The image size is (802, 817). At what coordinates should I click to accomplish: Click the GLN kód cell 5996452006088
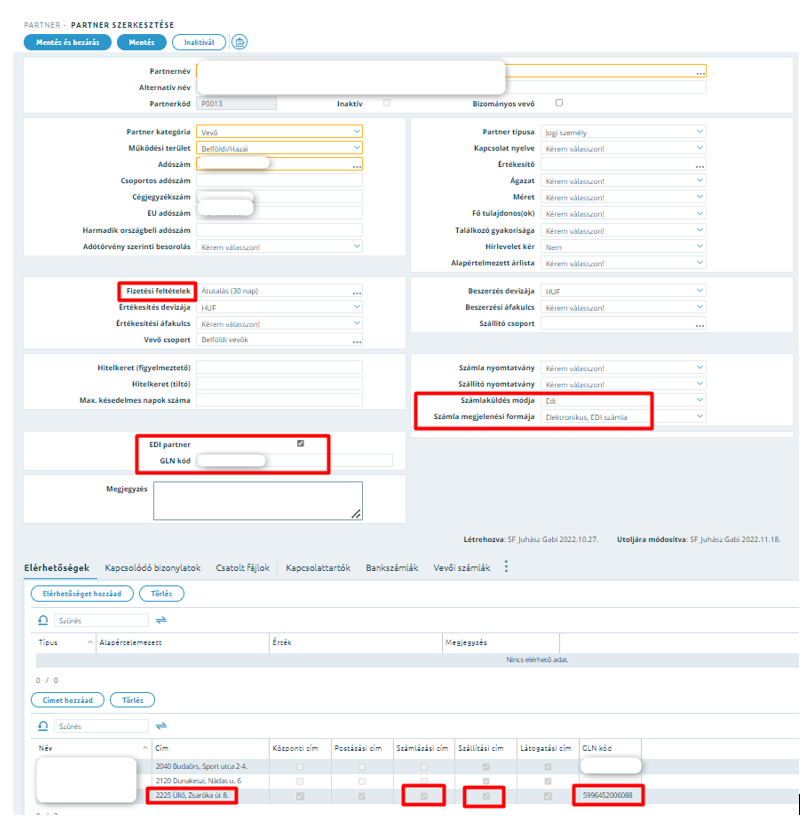coord(608,795)
